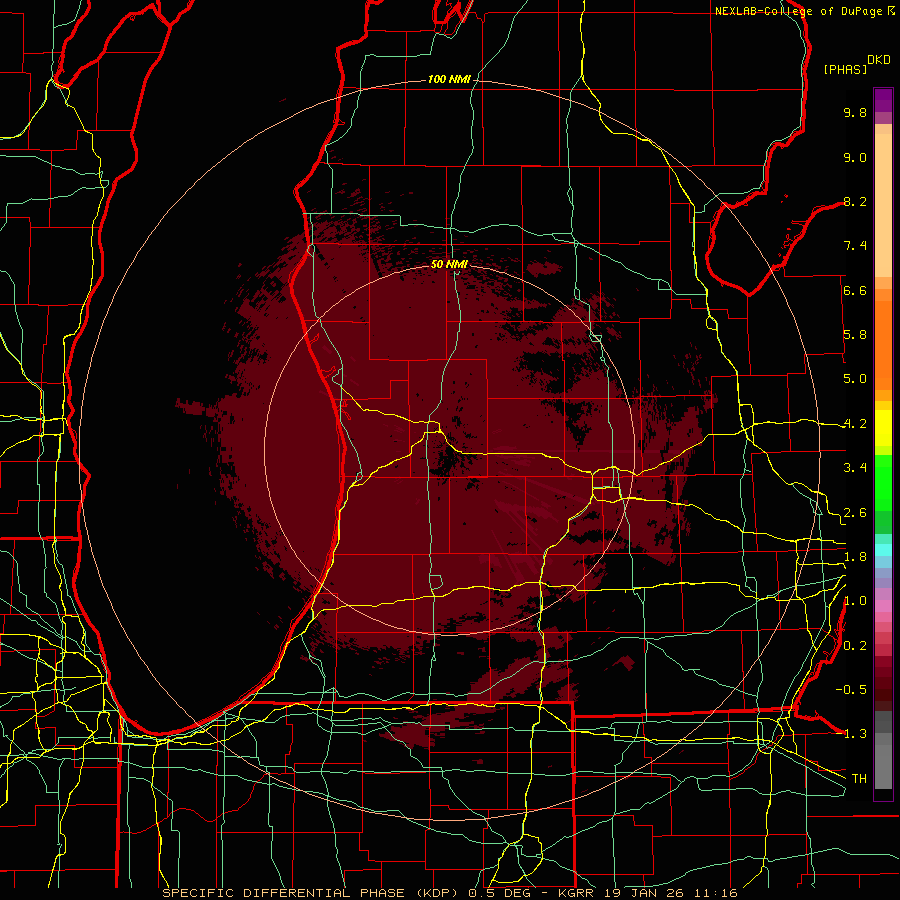Select the 5.8 scale value
This screenshot has width=900, height=900.
click(855, 335)
